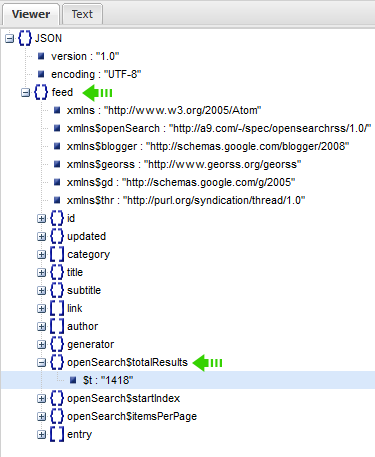
Task: Expand the id node
Action: 41,219
